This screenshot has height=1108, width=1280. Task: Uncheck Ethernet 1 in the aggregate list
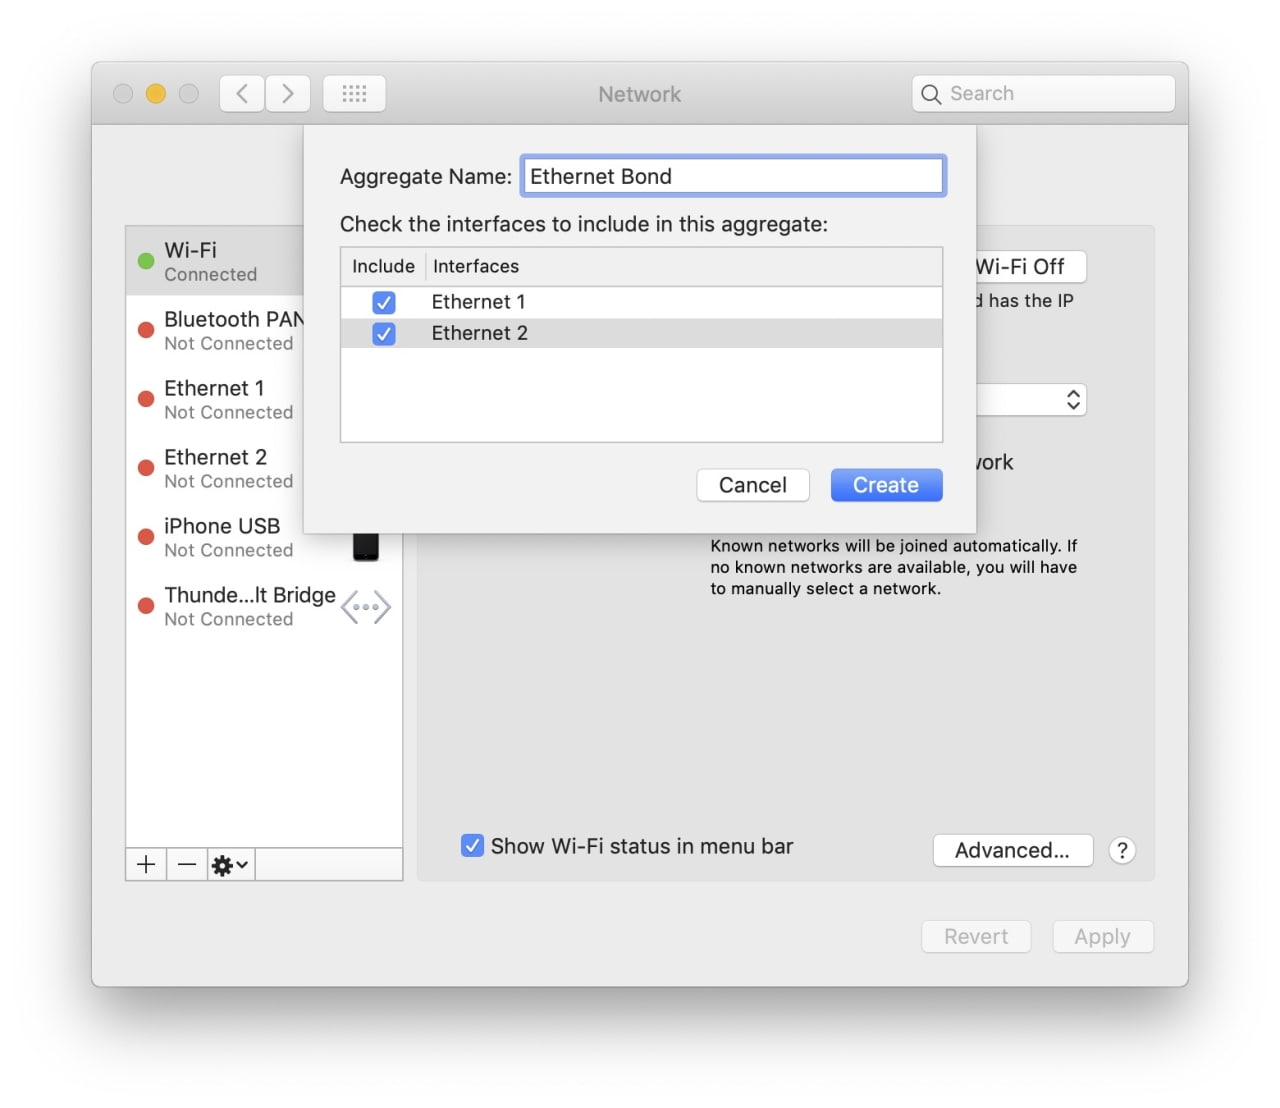pos(384,302)
